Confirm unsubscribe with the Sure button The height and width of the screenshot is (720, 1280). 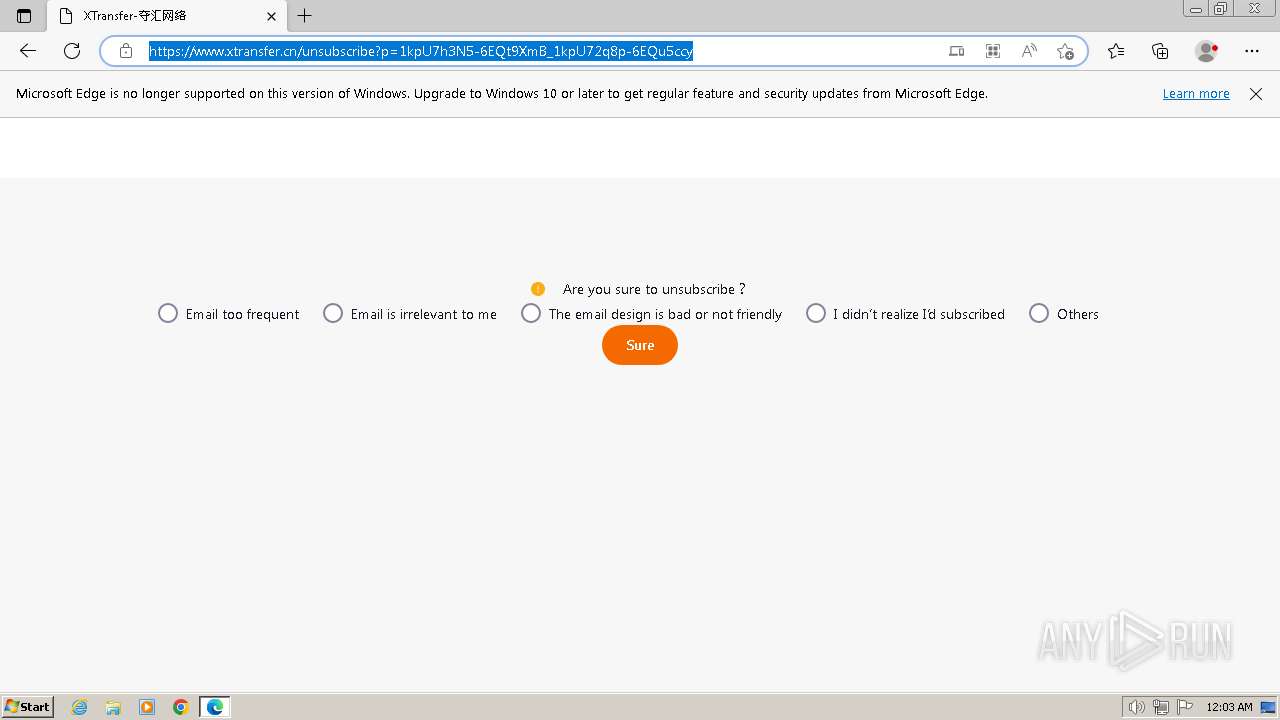640,345
